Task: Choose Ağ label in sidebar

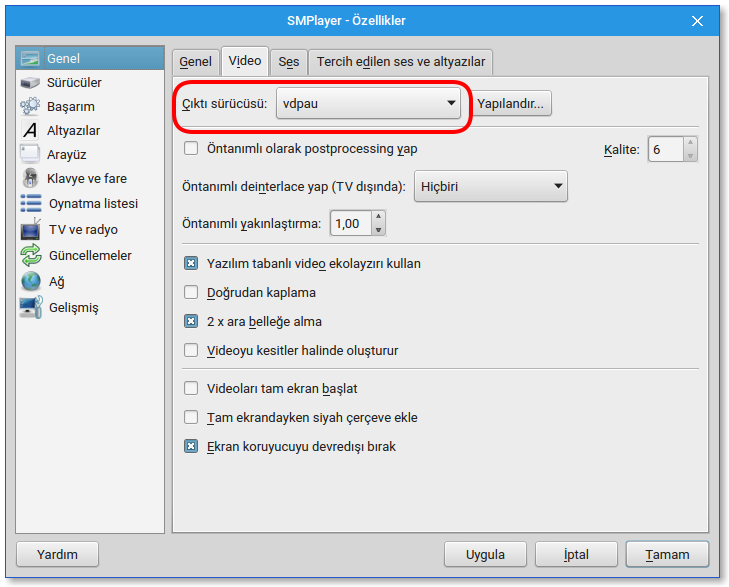Action: coord(57,282)
